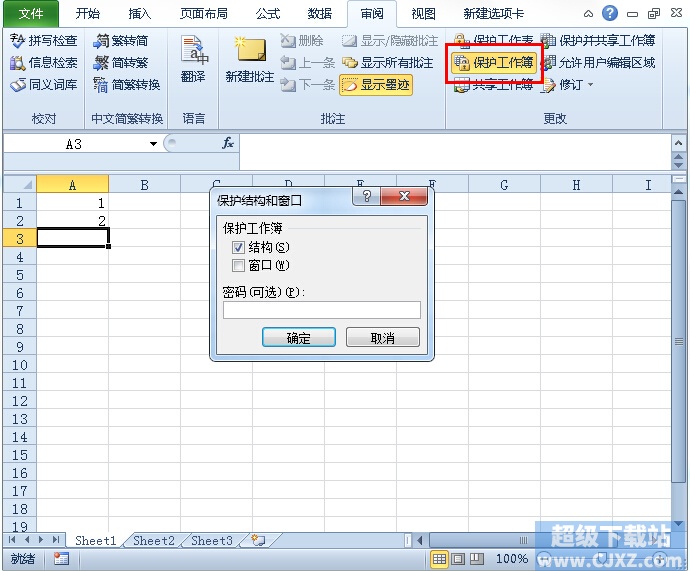Convert with 繁转简 button
The height and width of the screenshot is (571, 690).
pyautogui.click(x=121, y=40)
